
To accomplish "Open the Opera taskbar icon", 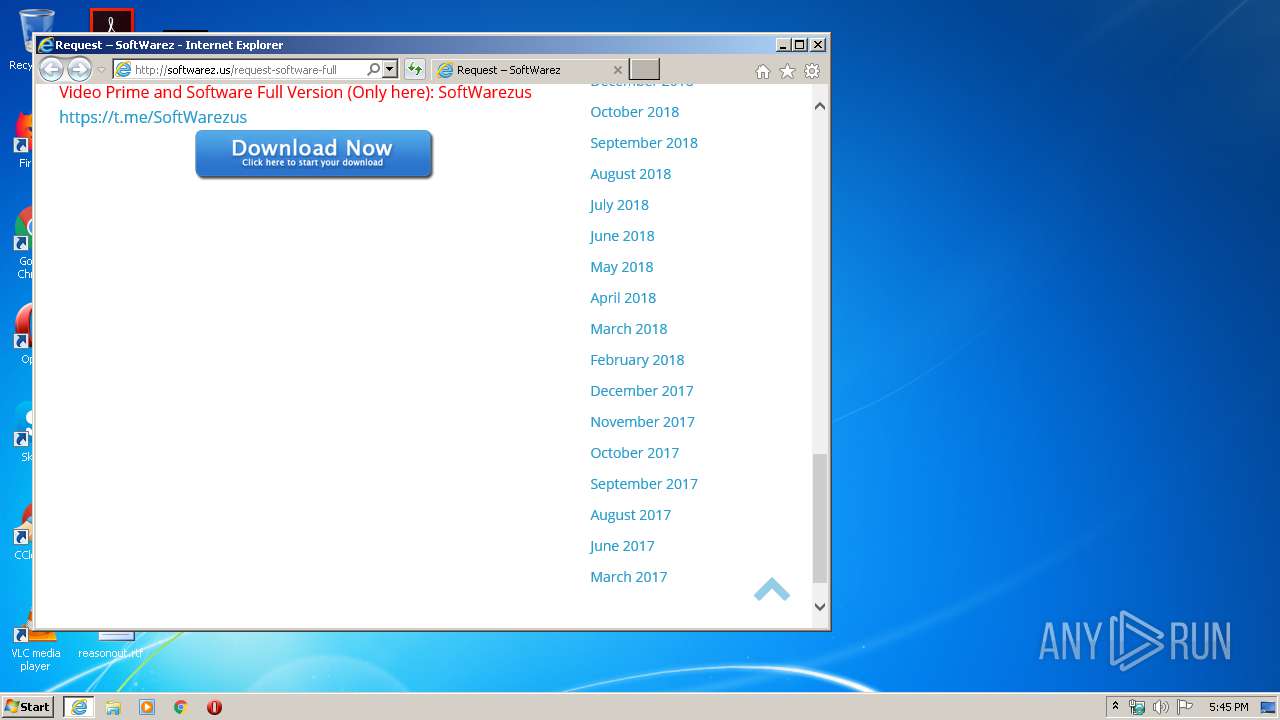I will tap(214, 707).
